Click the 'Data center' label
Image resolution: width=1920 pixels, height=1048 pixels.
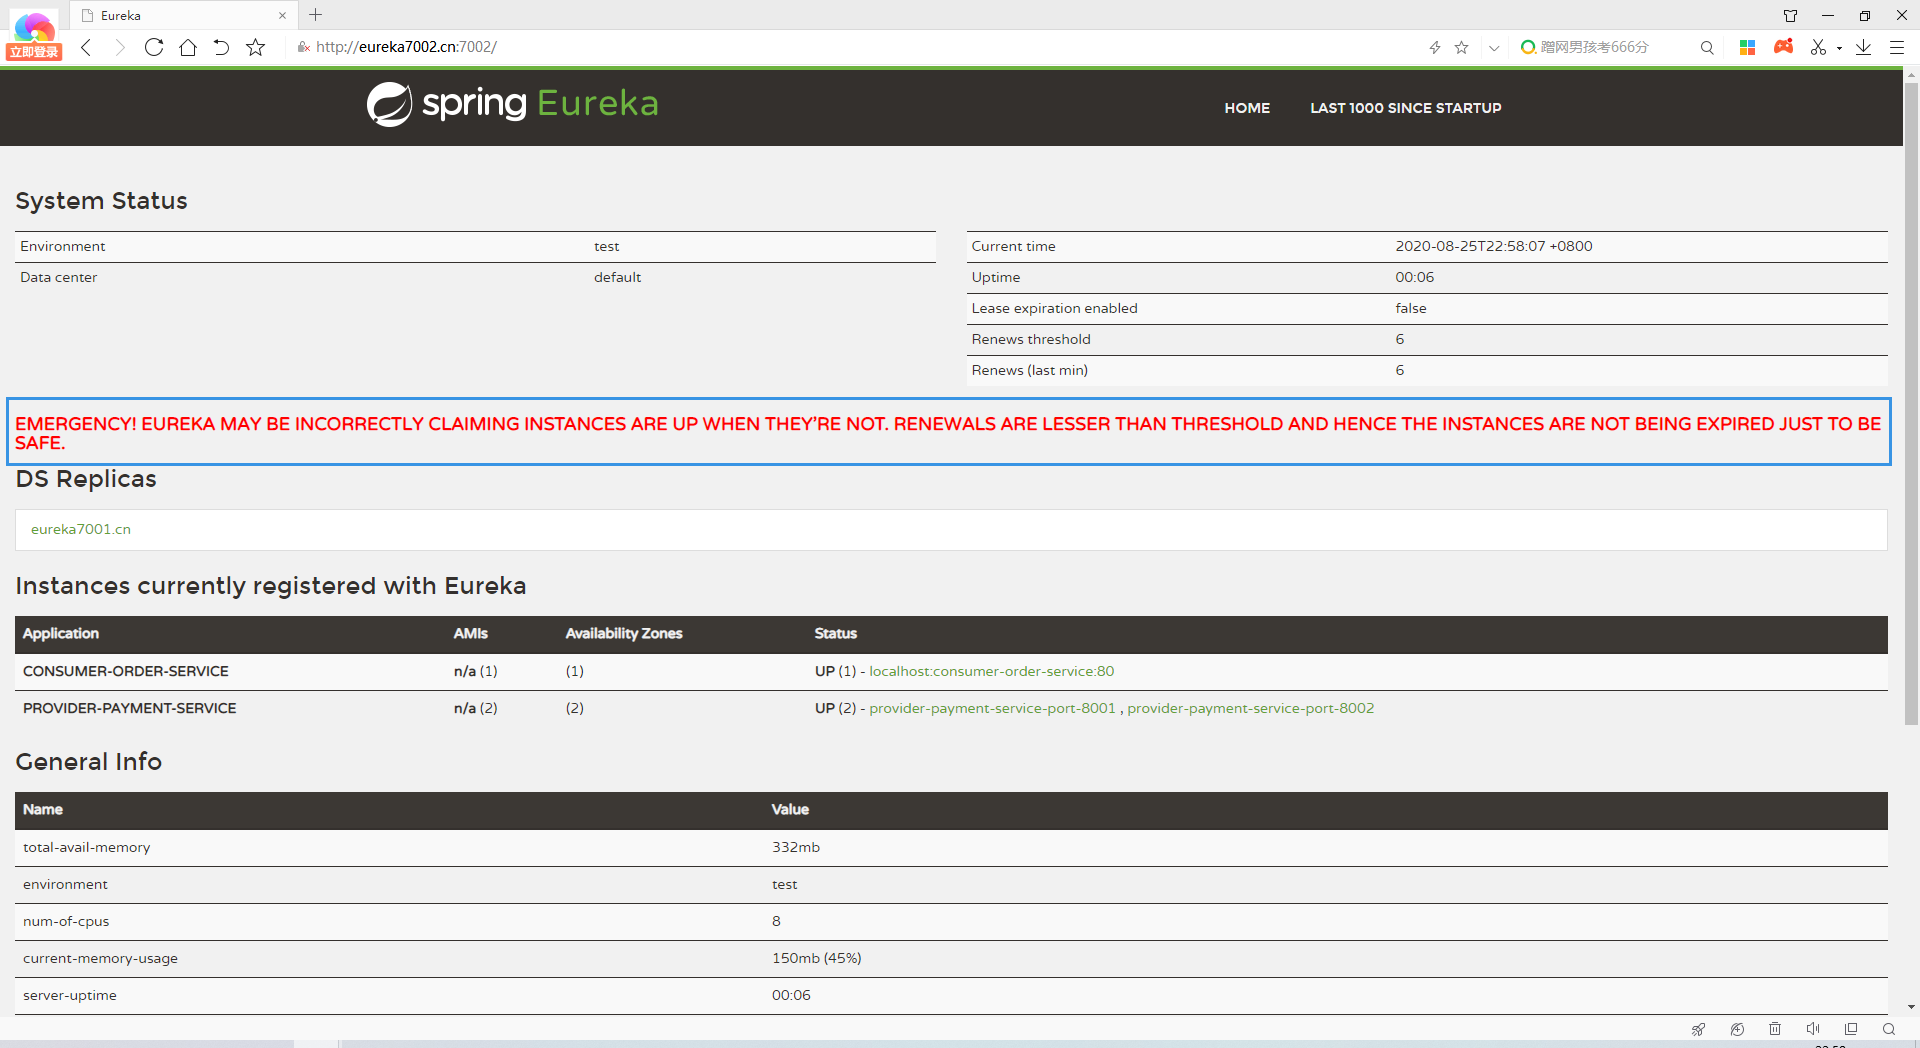click(x=59, y=278)
